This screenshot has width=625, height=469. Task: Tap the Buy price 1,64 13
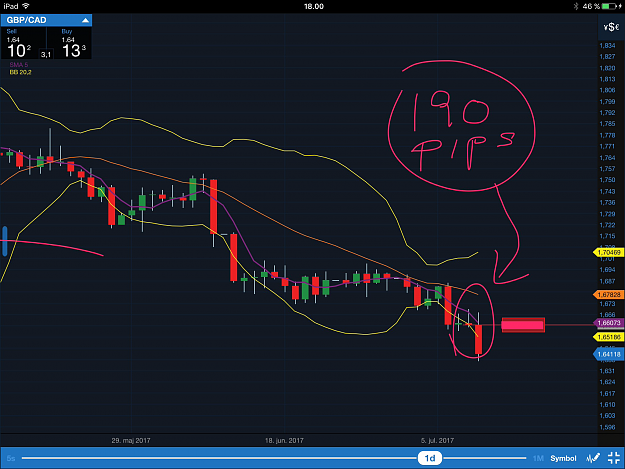pos(74,47)
